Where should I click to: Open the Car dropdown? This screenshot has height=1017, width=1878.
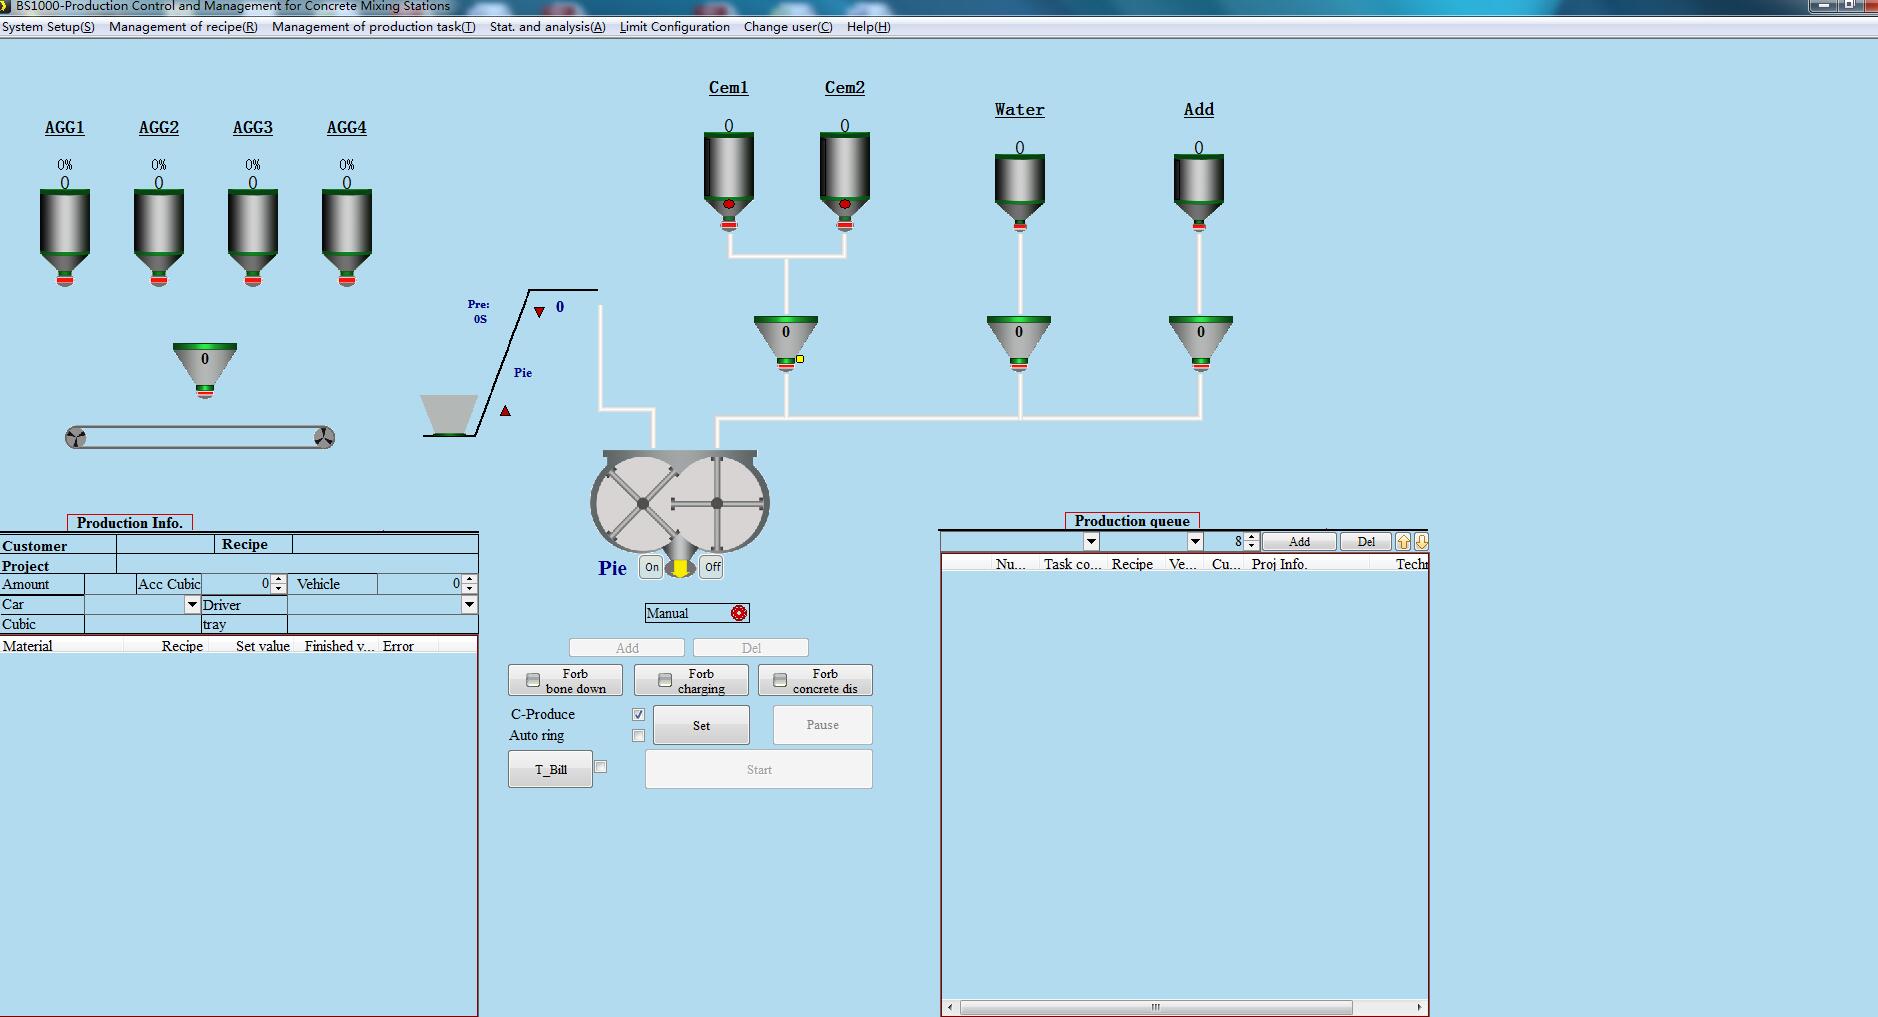click(x=192, y=605)
